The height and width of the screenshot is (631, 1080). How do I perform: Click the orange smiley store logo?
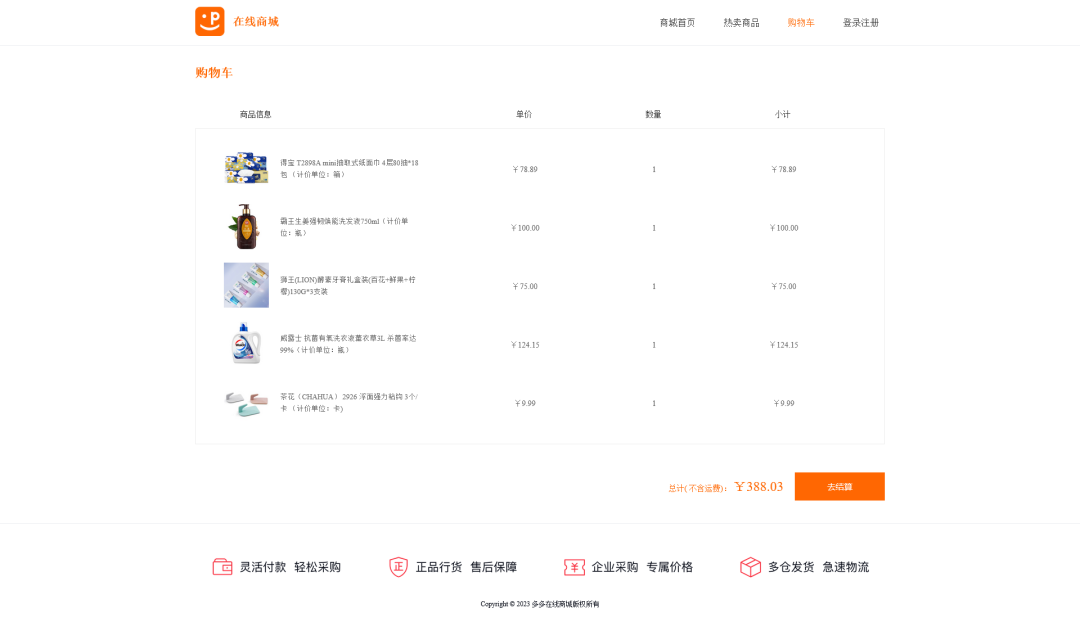point(209,21)
